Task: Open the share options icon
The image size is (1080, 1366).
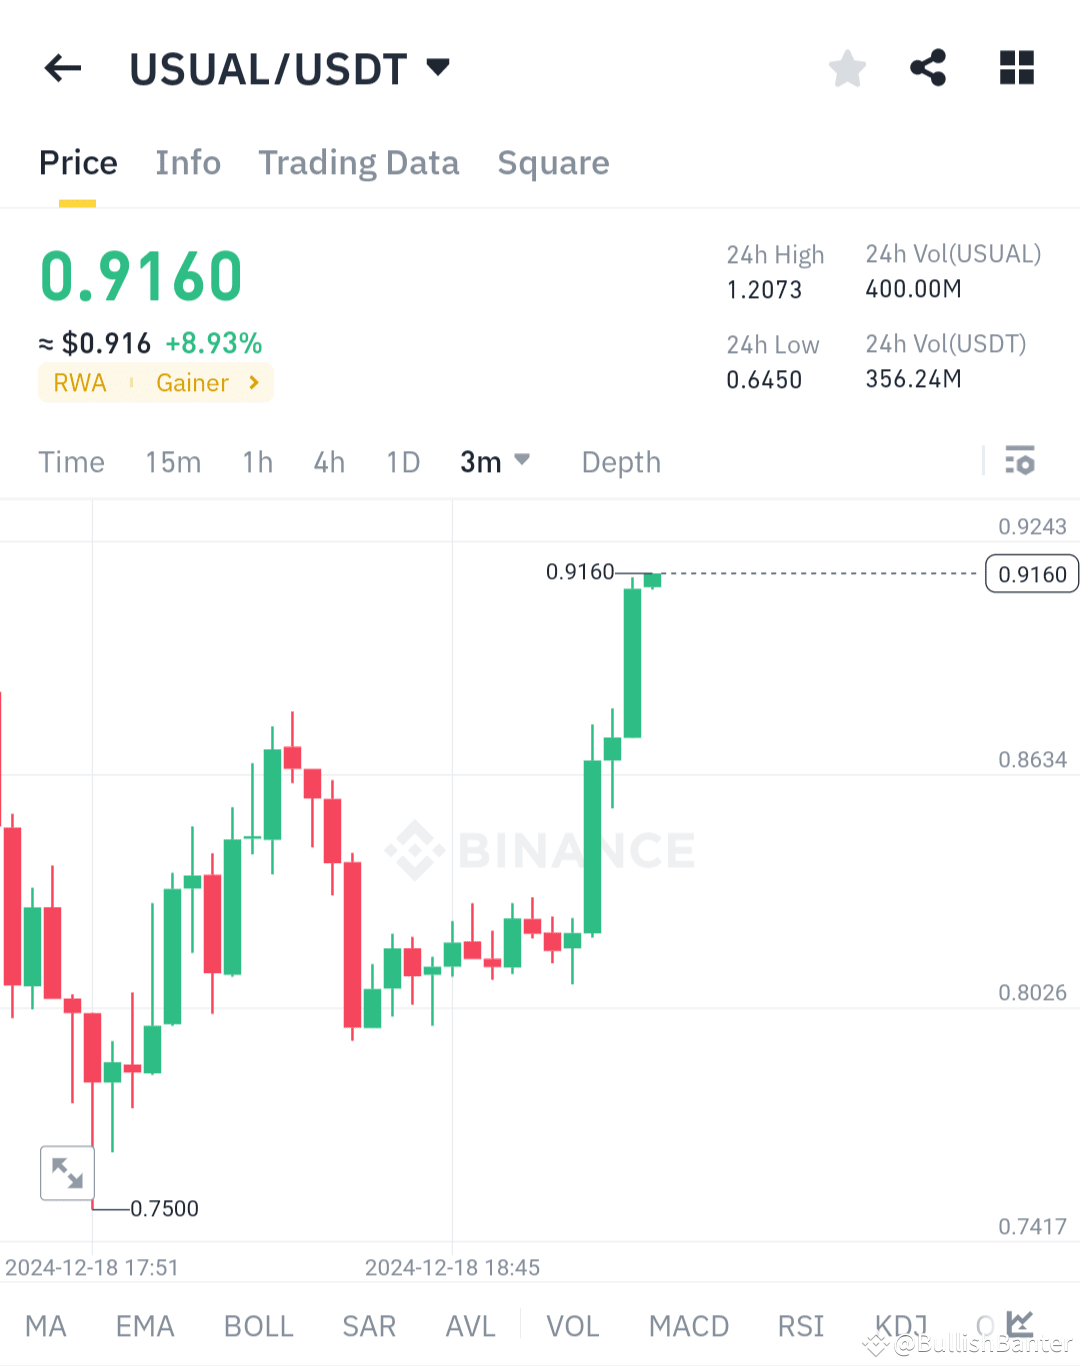Action: tap(928, 68)
